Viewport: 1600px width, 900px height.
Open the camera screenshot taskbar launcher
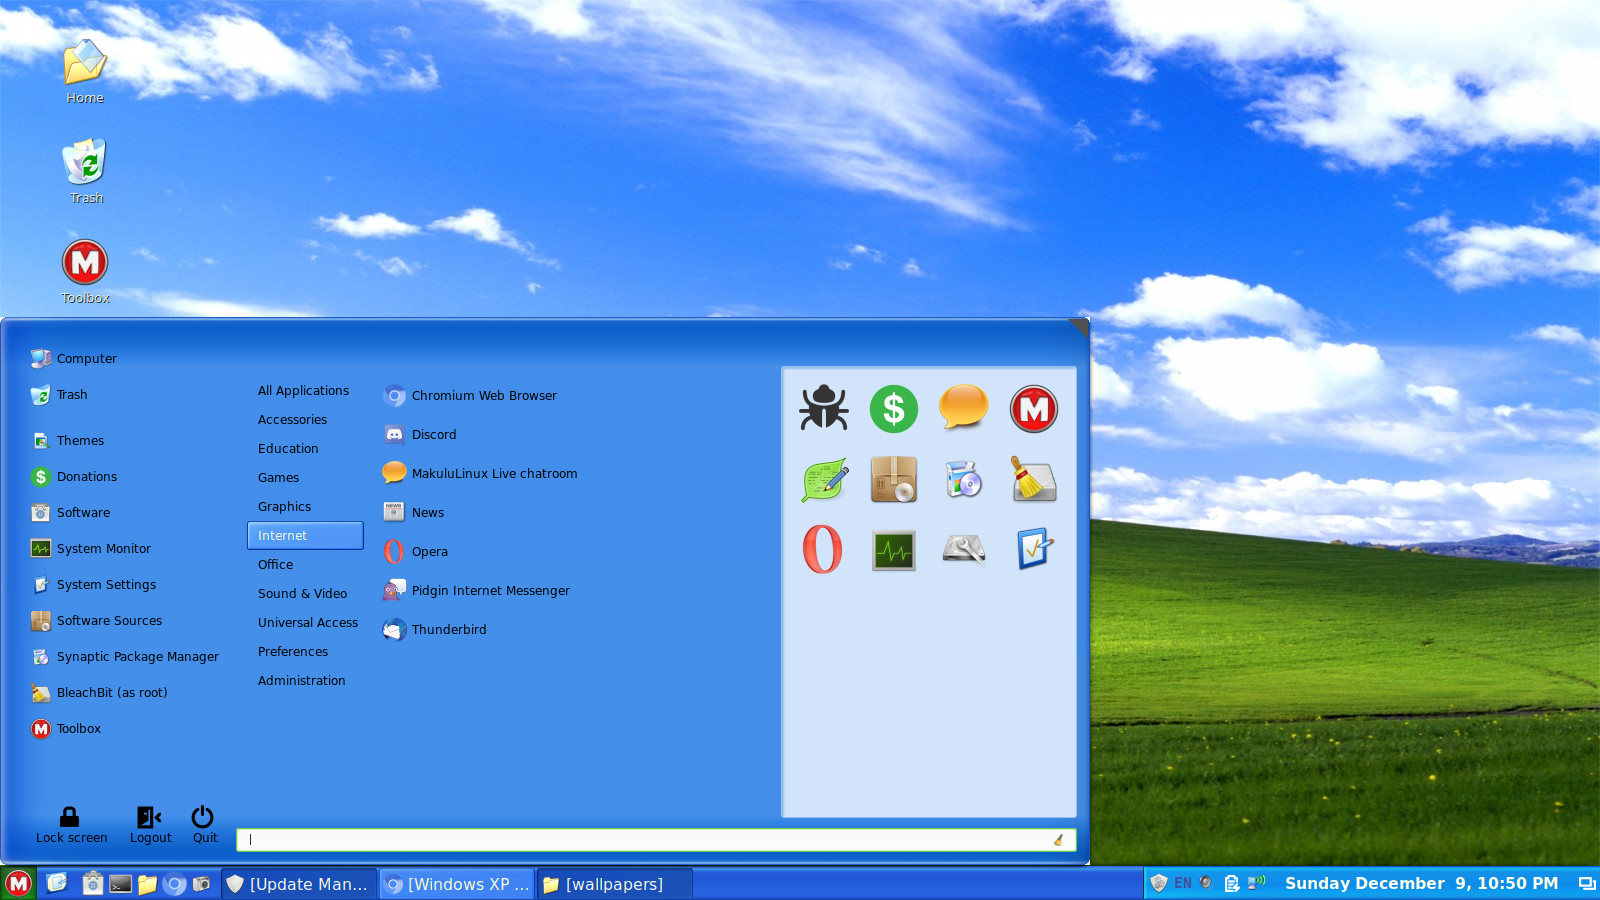click(x=202, y=884)
